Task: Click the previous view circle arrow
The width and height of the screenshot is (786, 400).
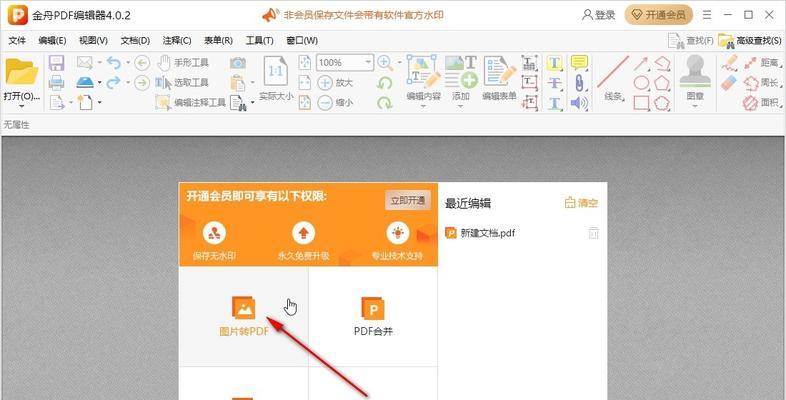Action: 142,63
